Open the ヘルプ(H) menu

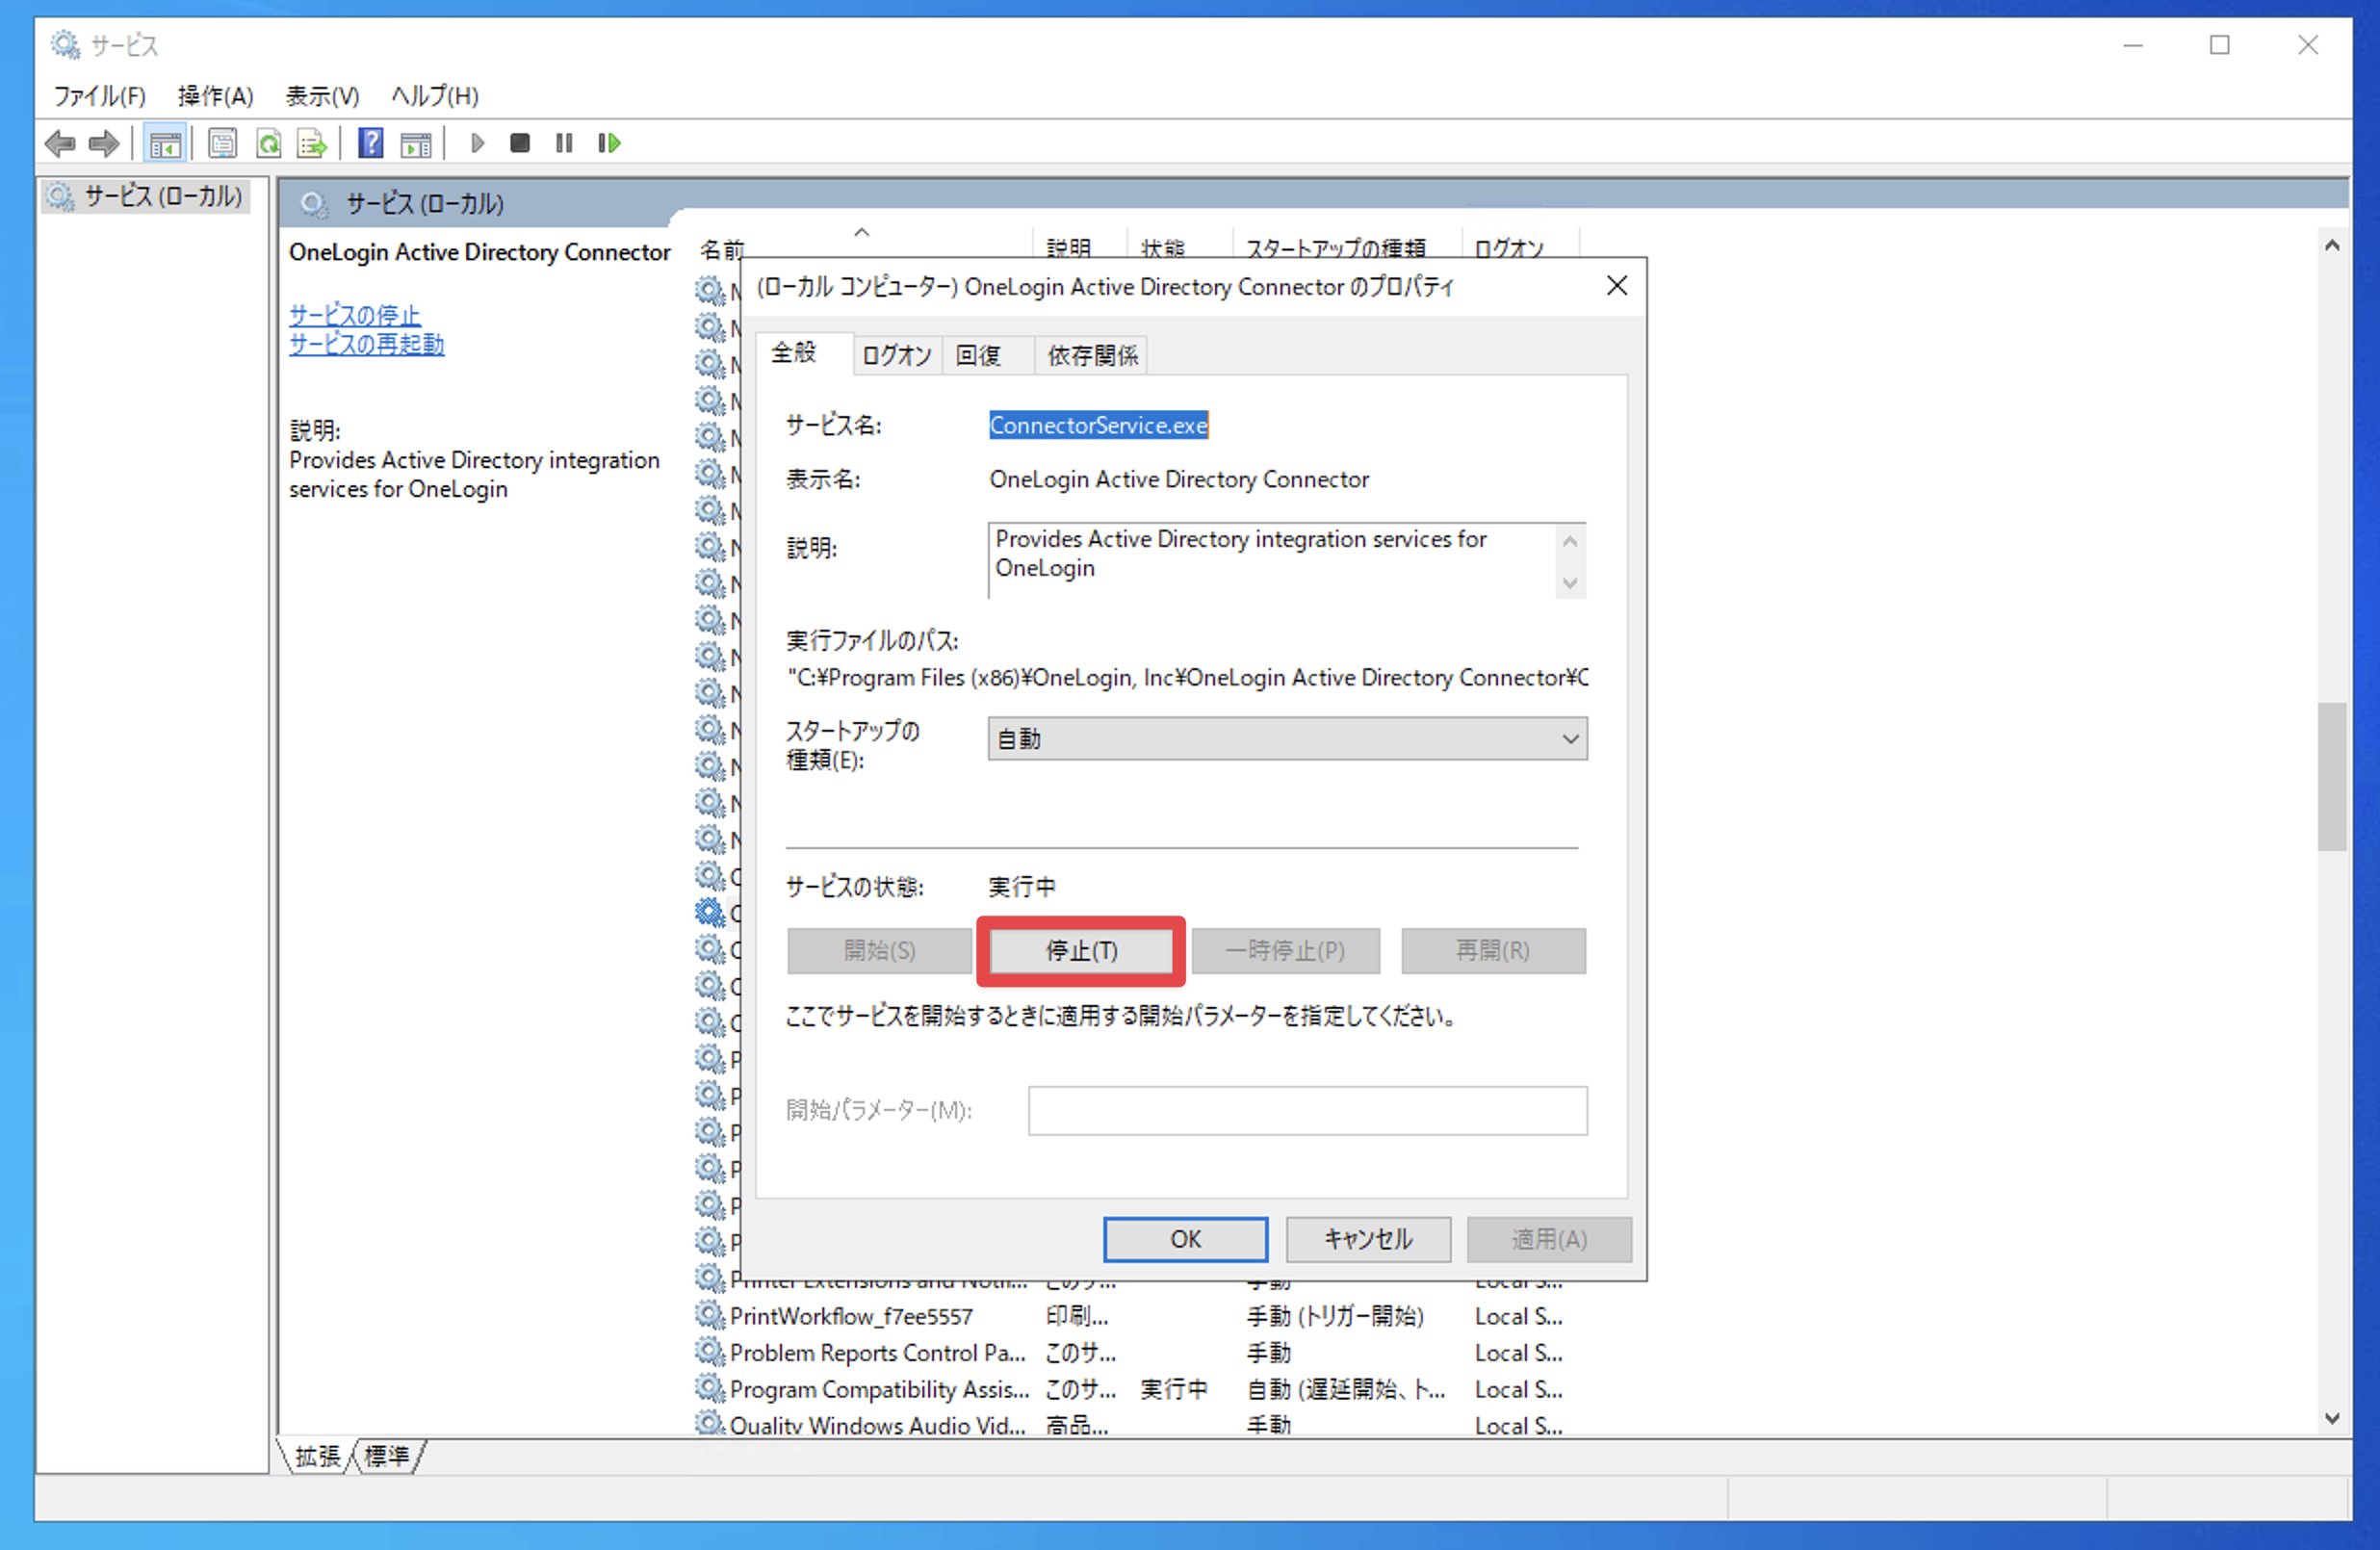[x=435, y=96]
